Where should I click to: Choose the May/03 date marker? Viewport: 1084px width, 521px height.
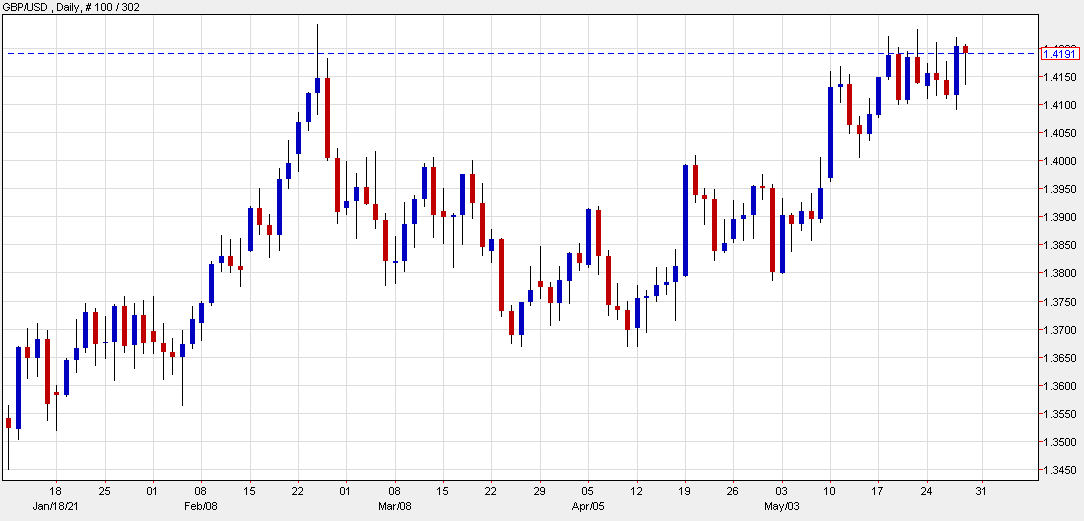tap(781, 506)
